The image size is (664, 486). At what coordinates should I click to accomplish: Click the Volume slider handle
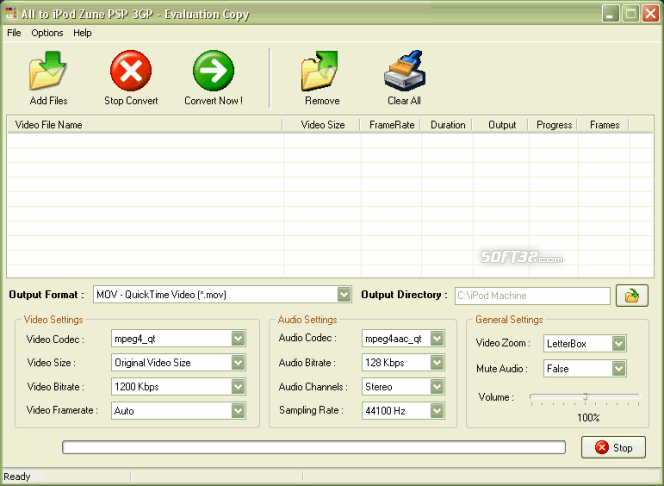[585, 397]
